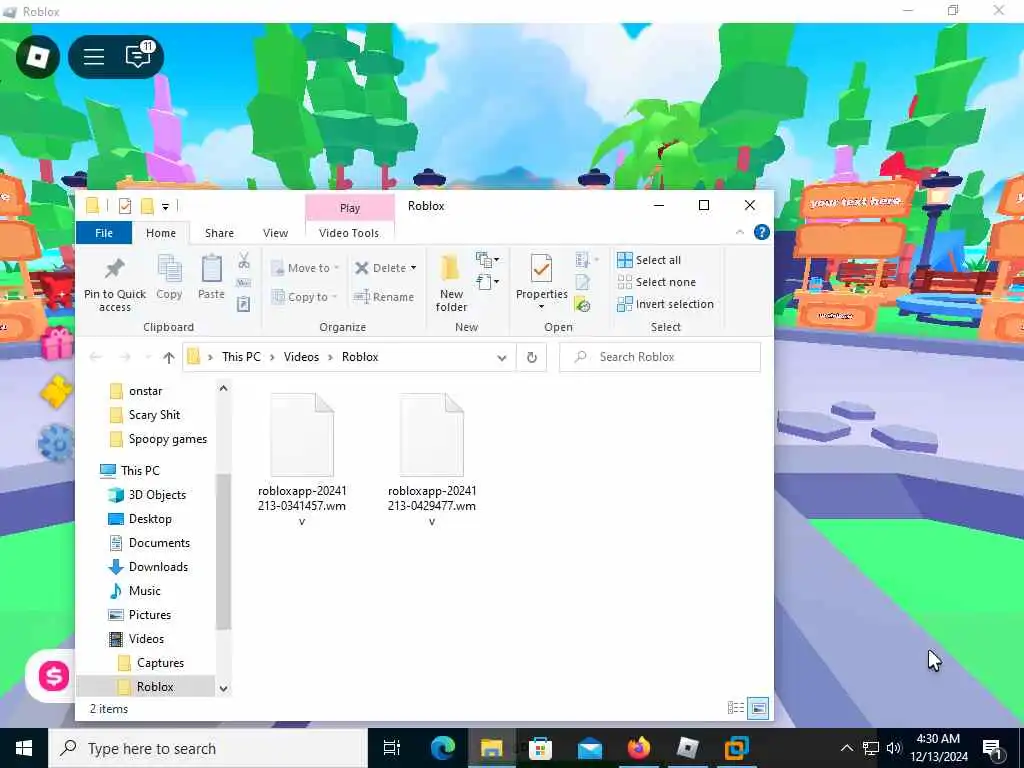
Task: Click Videos in breadcrumb path
Action: click(x=301, y=357)
